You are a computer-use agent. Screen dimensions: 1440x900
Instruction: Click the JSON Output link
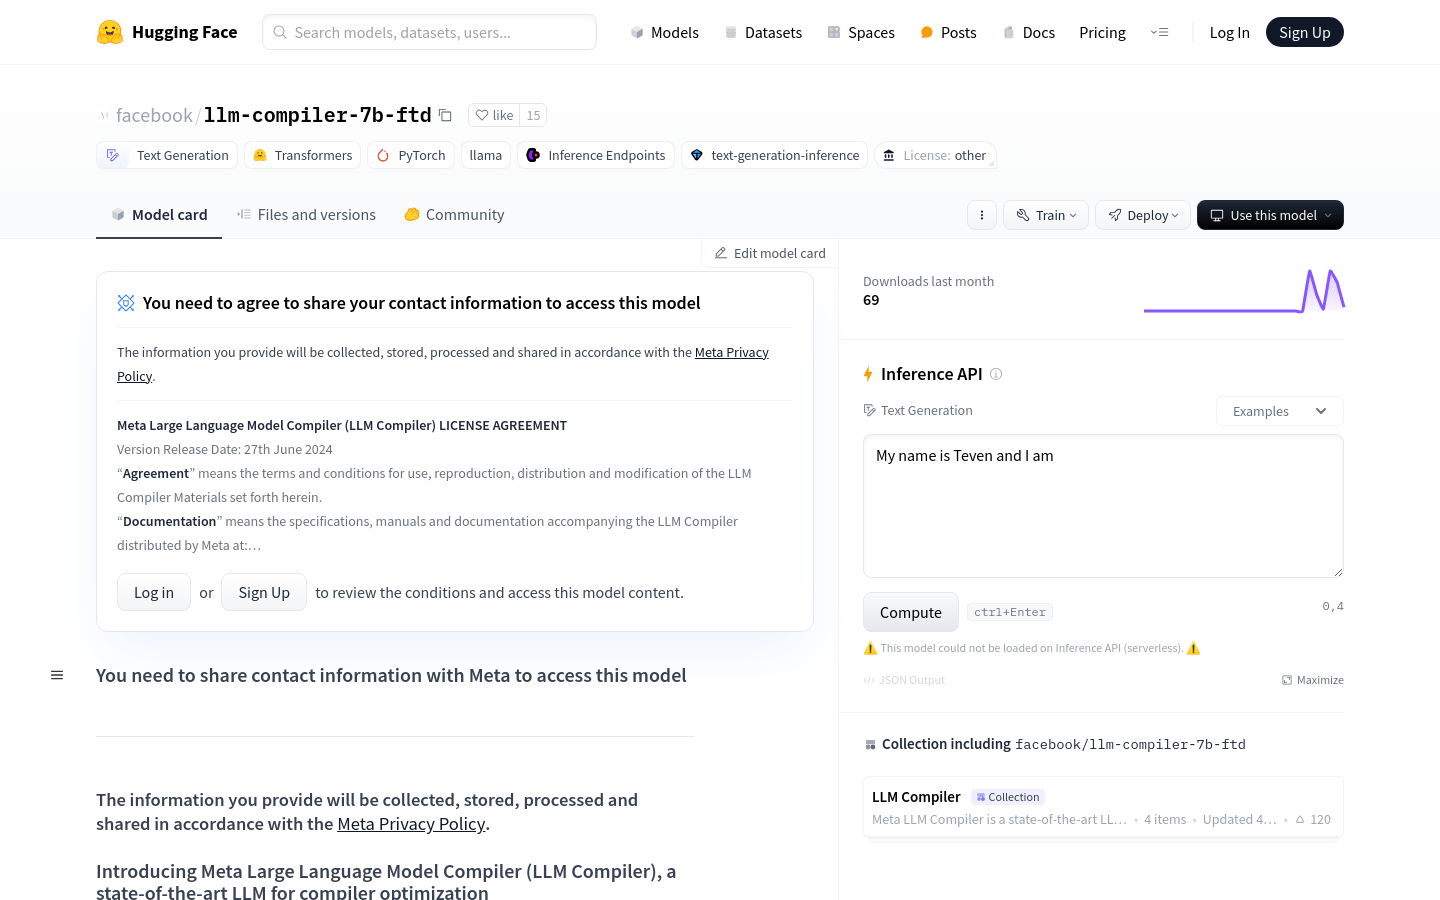(904, 680)
